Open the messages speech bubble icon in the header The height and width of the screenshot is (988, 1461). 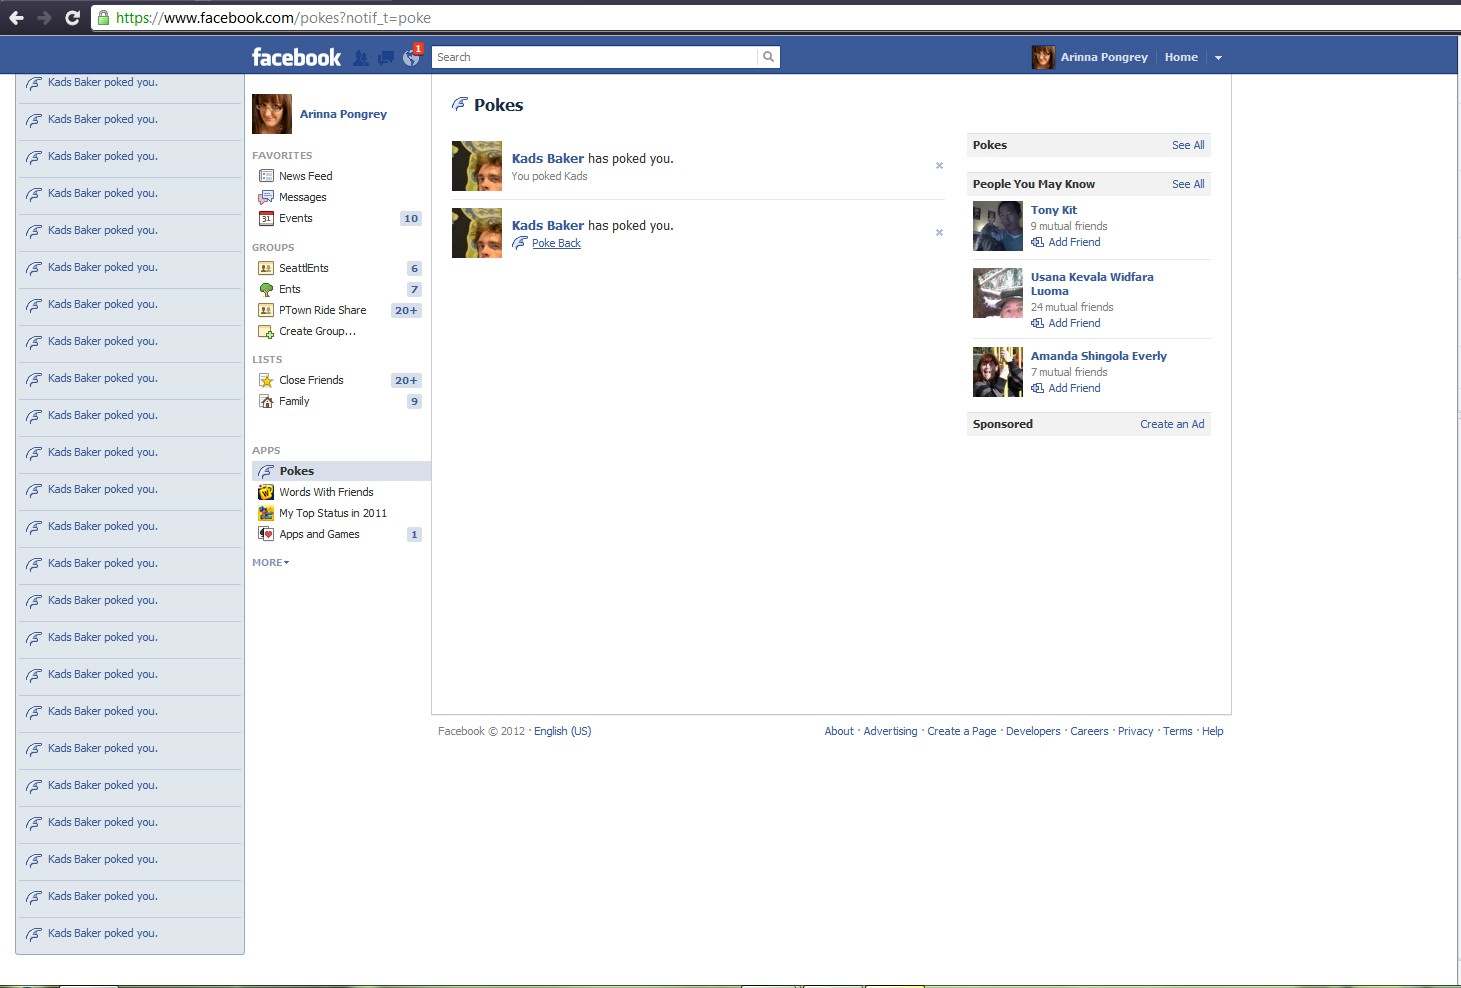(x=385, y=58)
